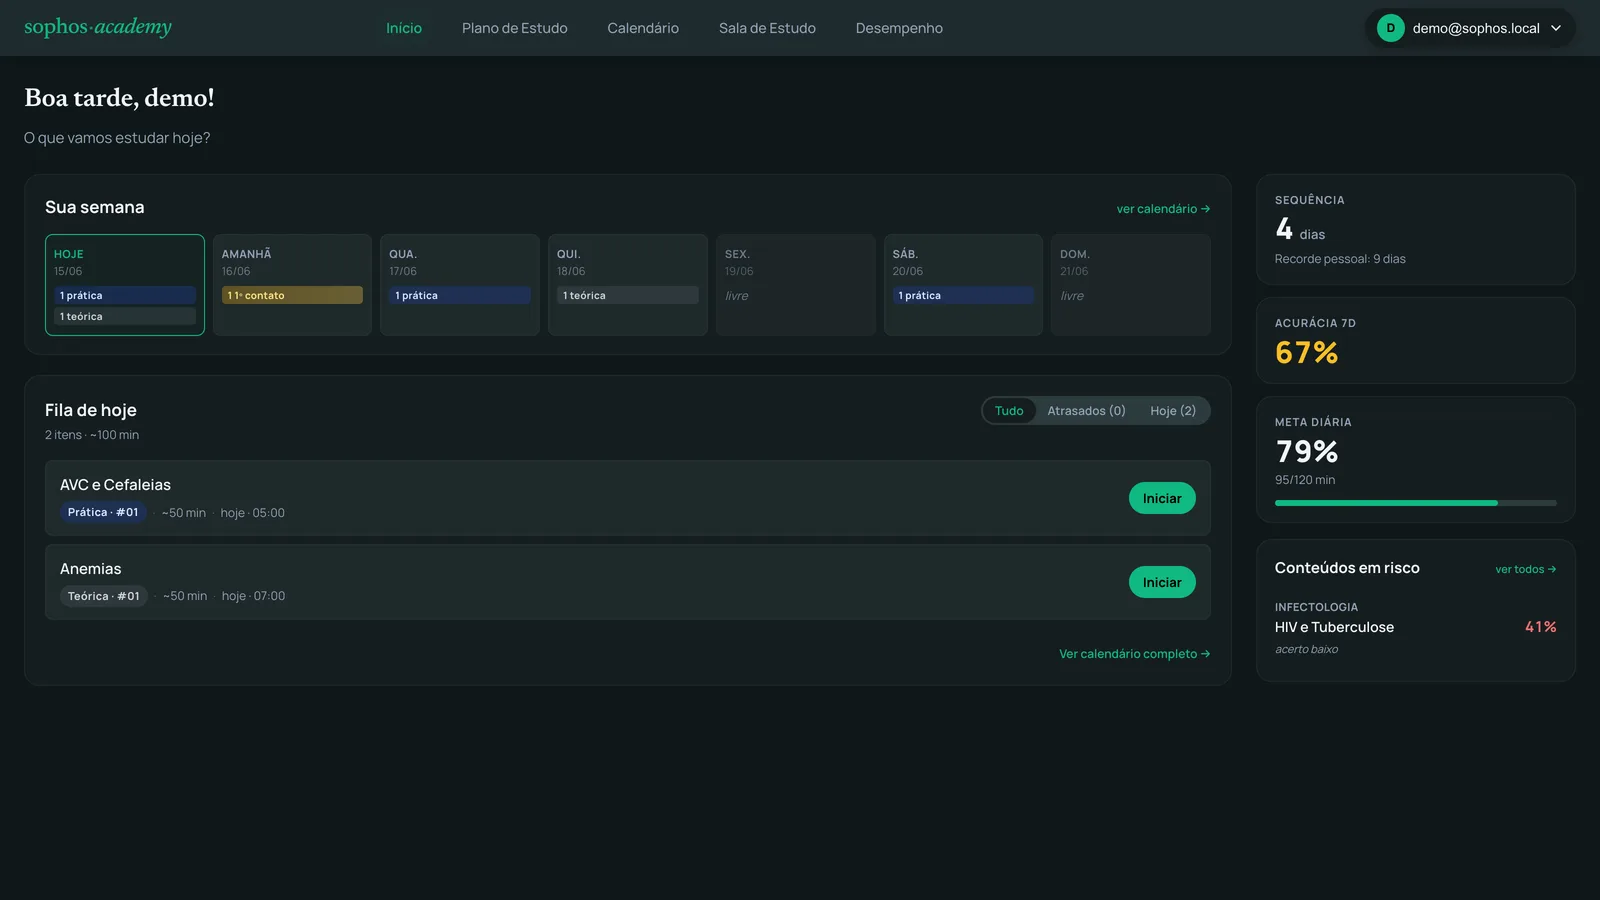The height and width of the screenshot is (900, 1600).
Task: Select the DOM. 21/06 free day
Action: point(1131,285)
